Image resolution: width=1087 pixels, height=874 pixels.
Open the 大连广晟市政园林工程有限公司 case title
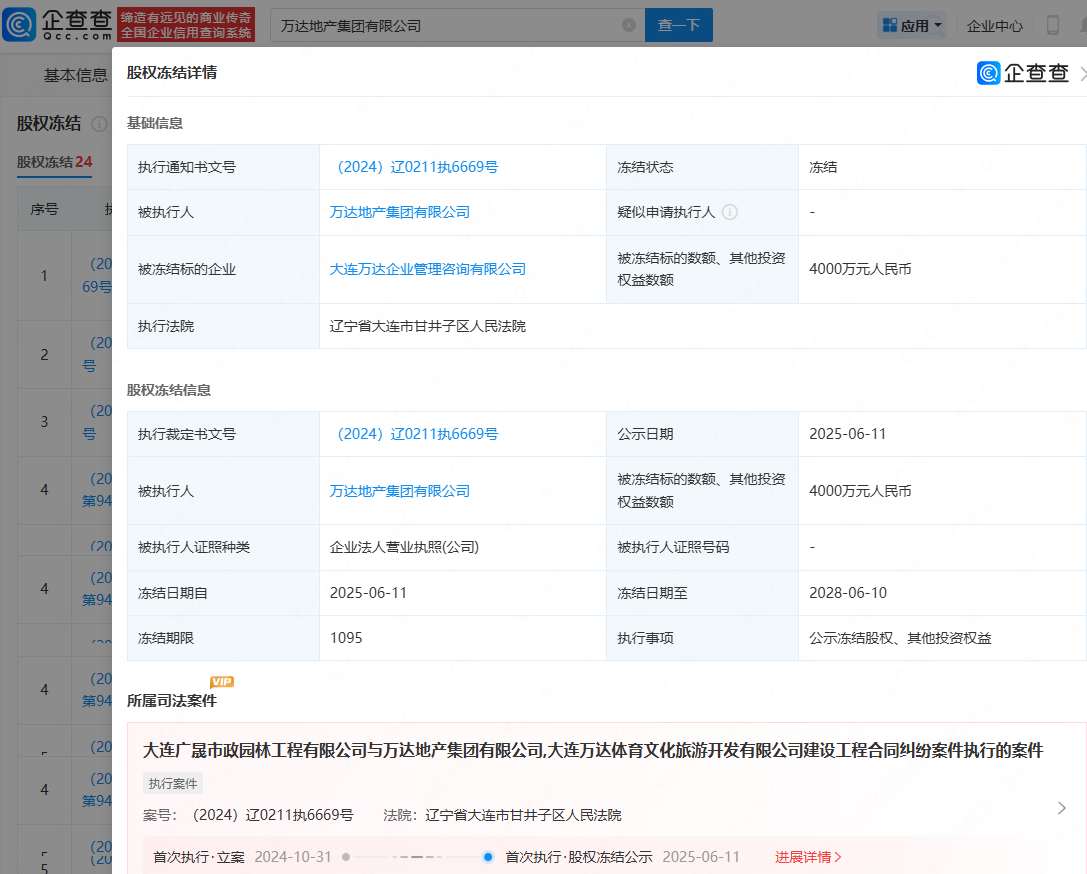point(593,750)
